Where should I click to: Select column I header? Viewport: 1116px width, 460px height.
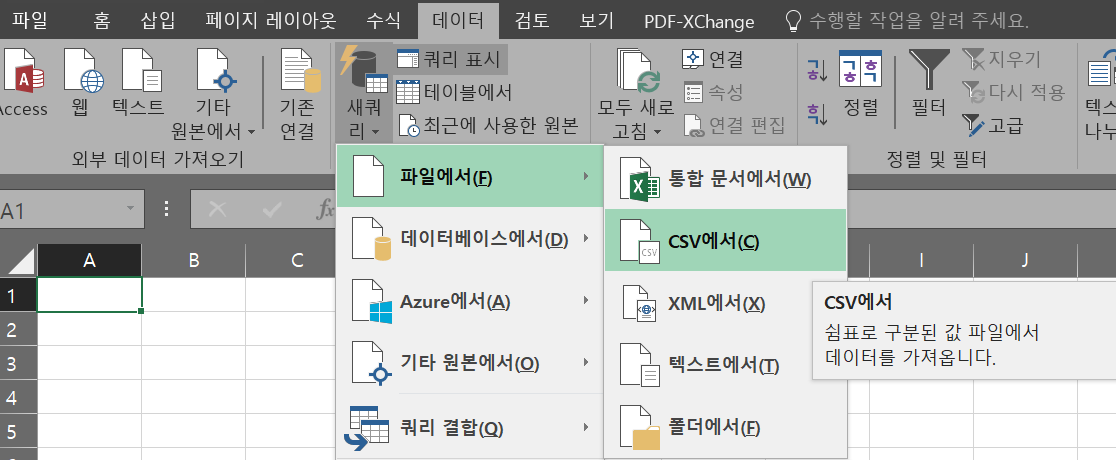921,261
